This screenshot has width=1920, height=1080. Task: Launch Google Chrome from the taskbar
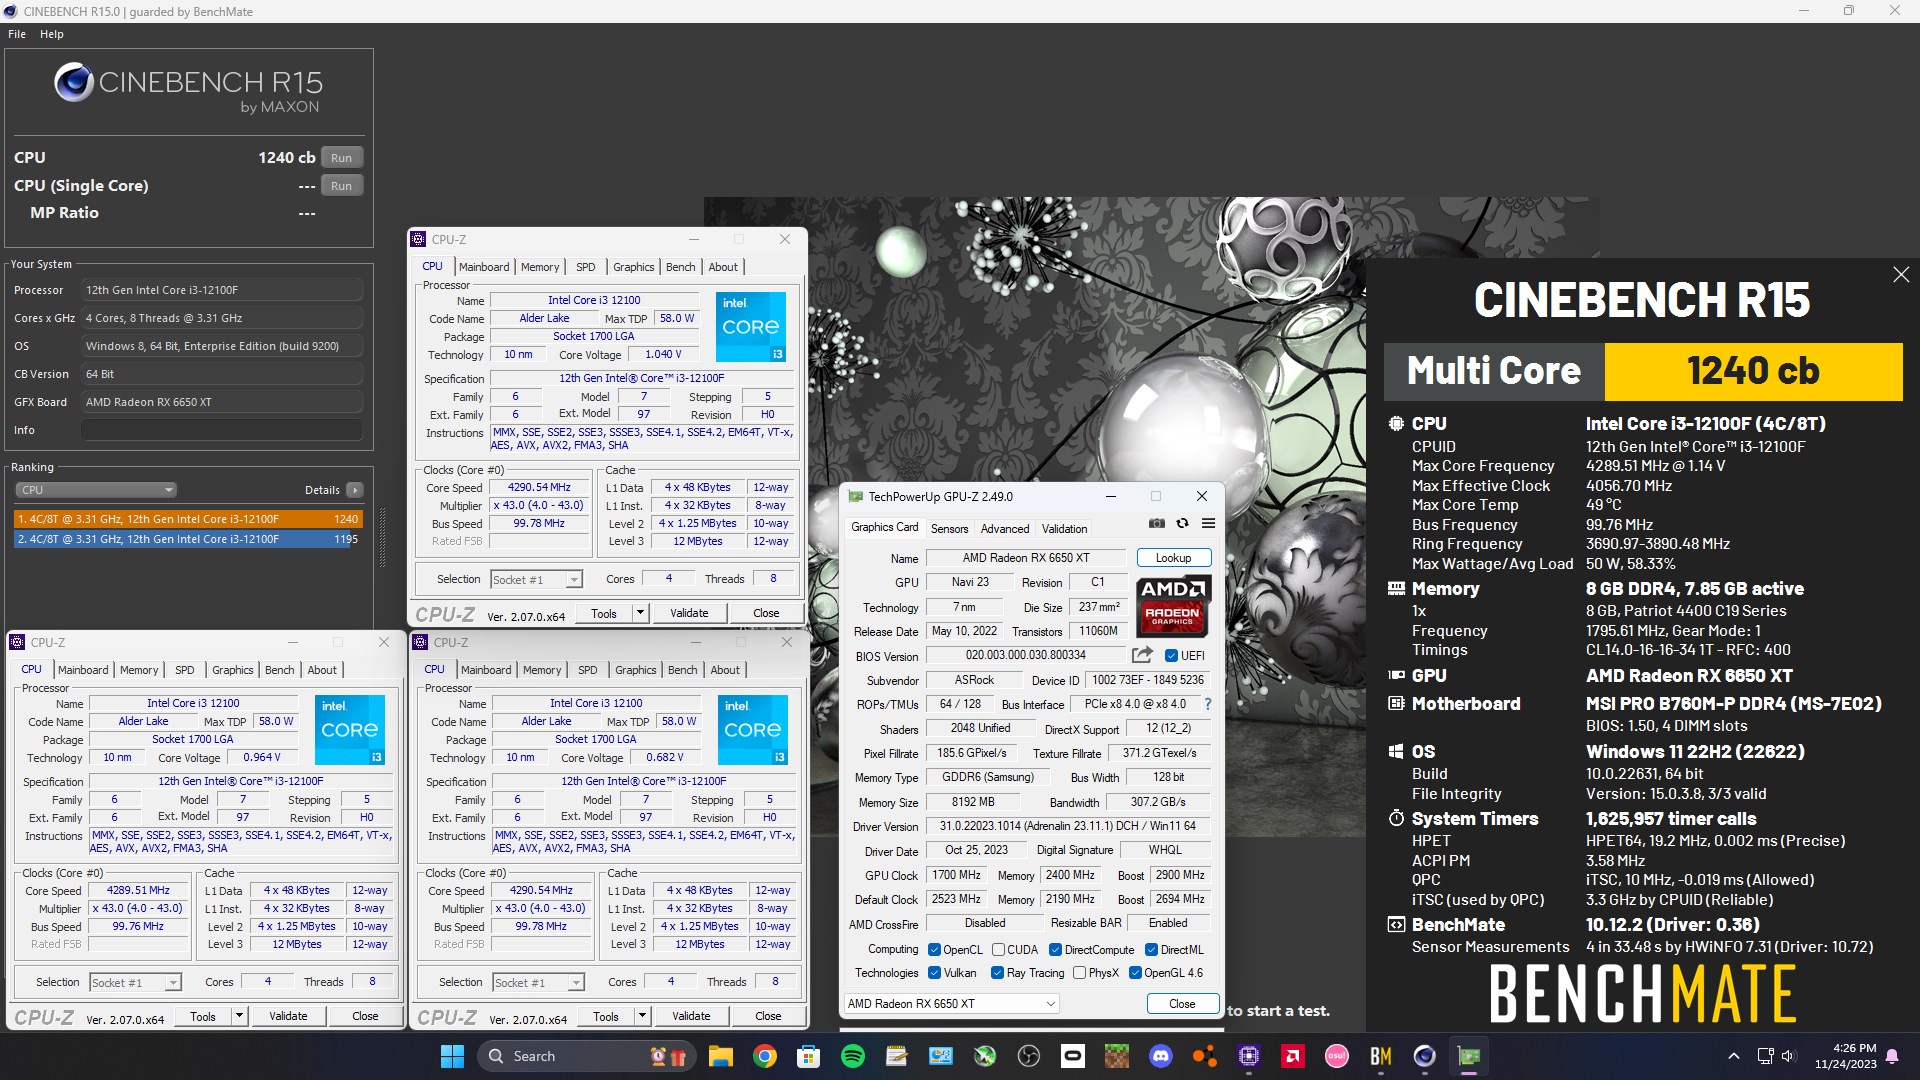[765, 1056]
